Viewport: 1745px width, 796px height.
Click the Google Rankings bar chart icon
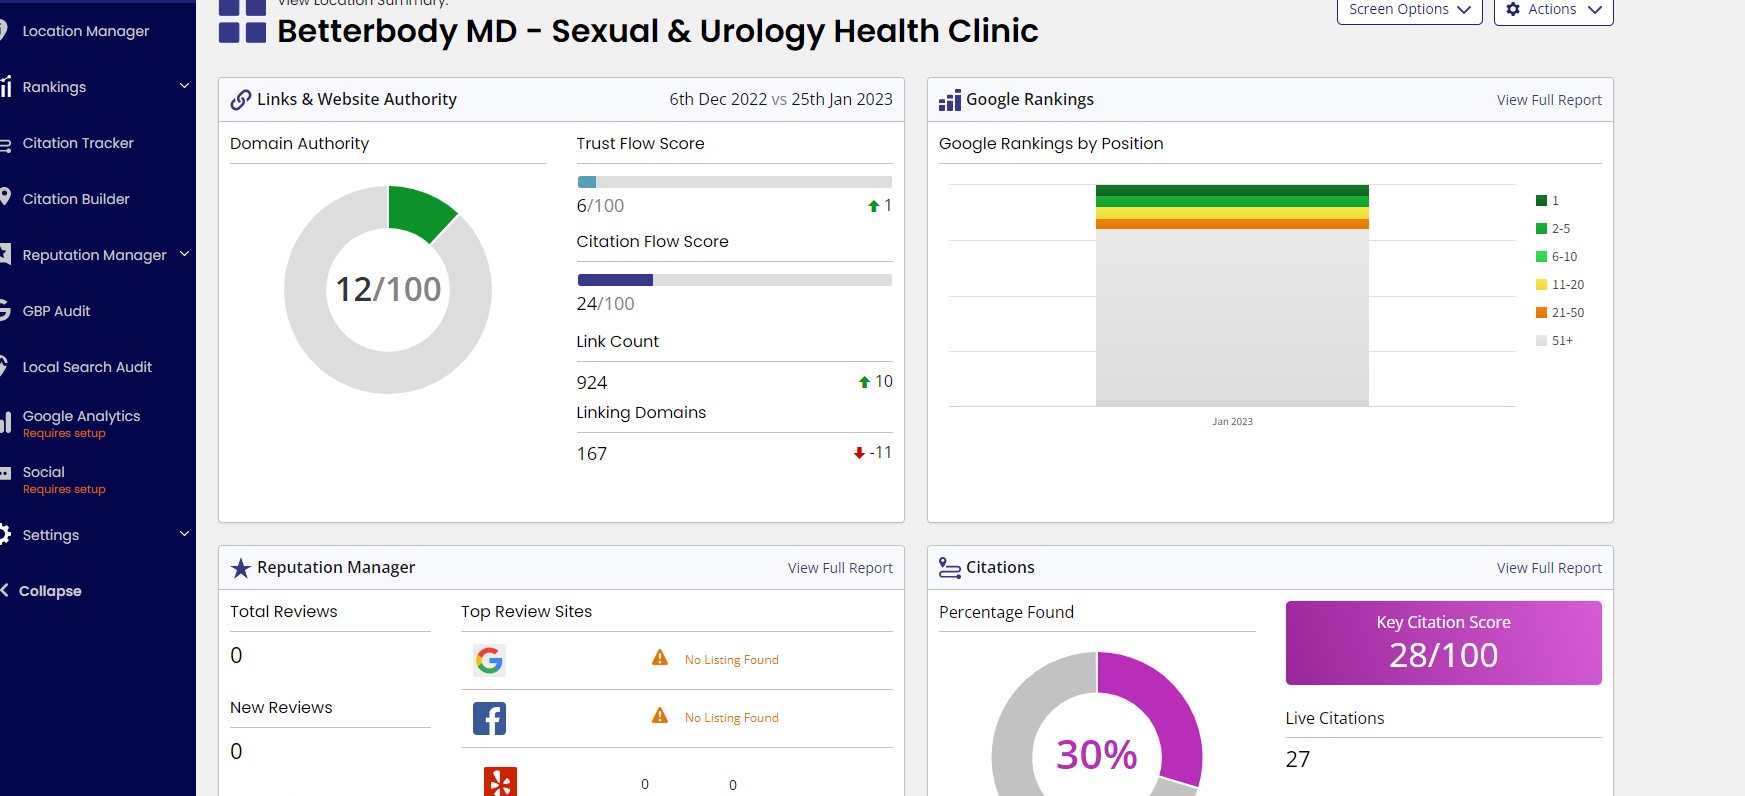(950, 100)
